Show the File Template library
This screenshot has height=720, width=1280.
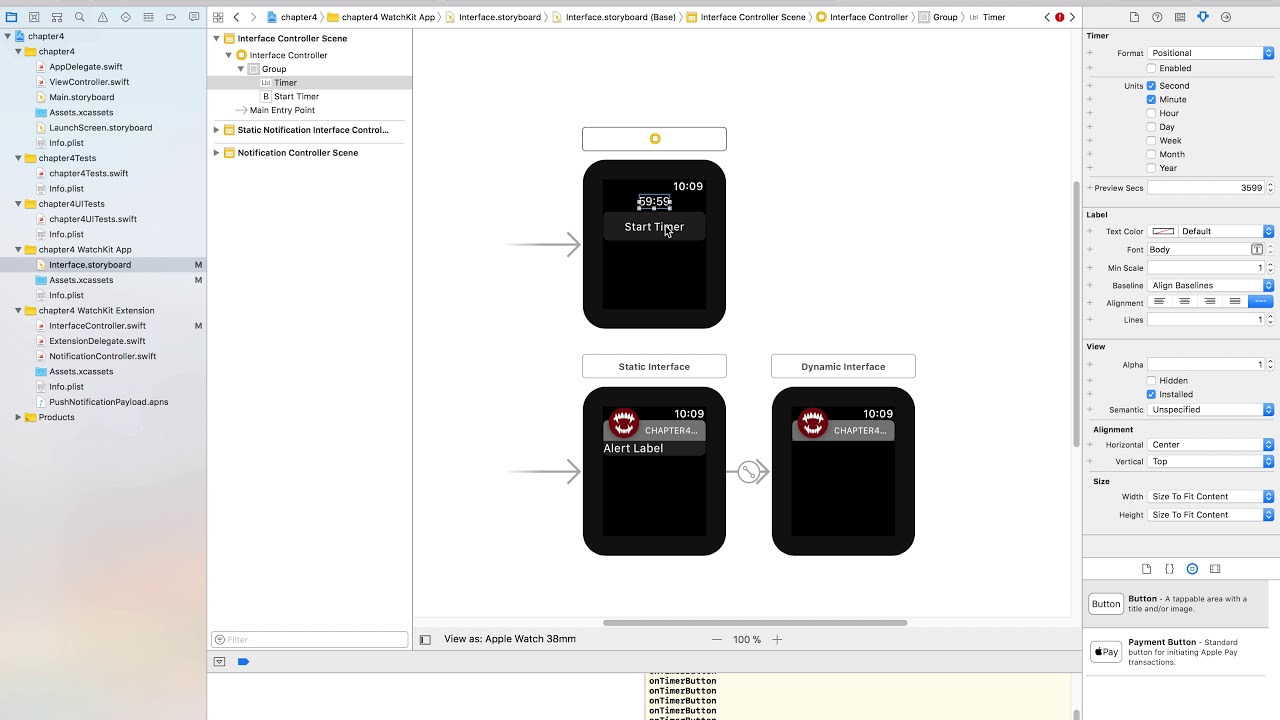click(1146, 569)
